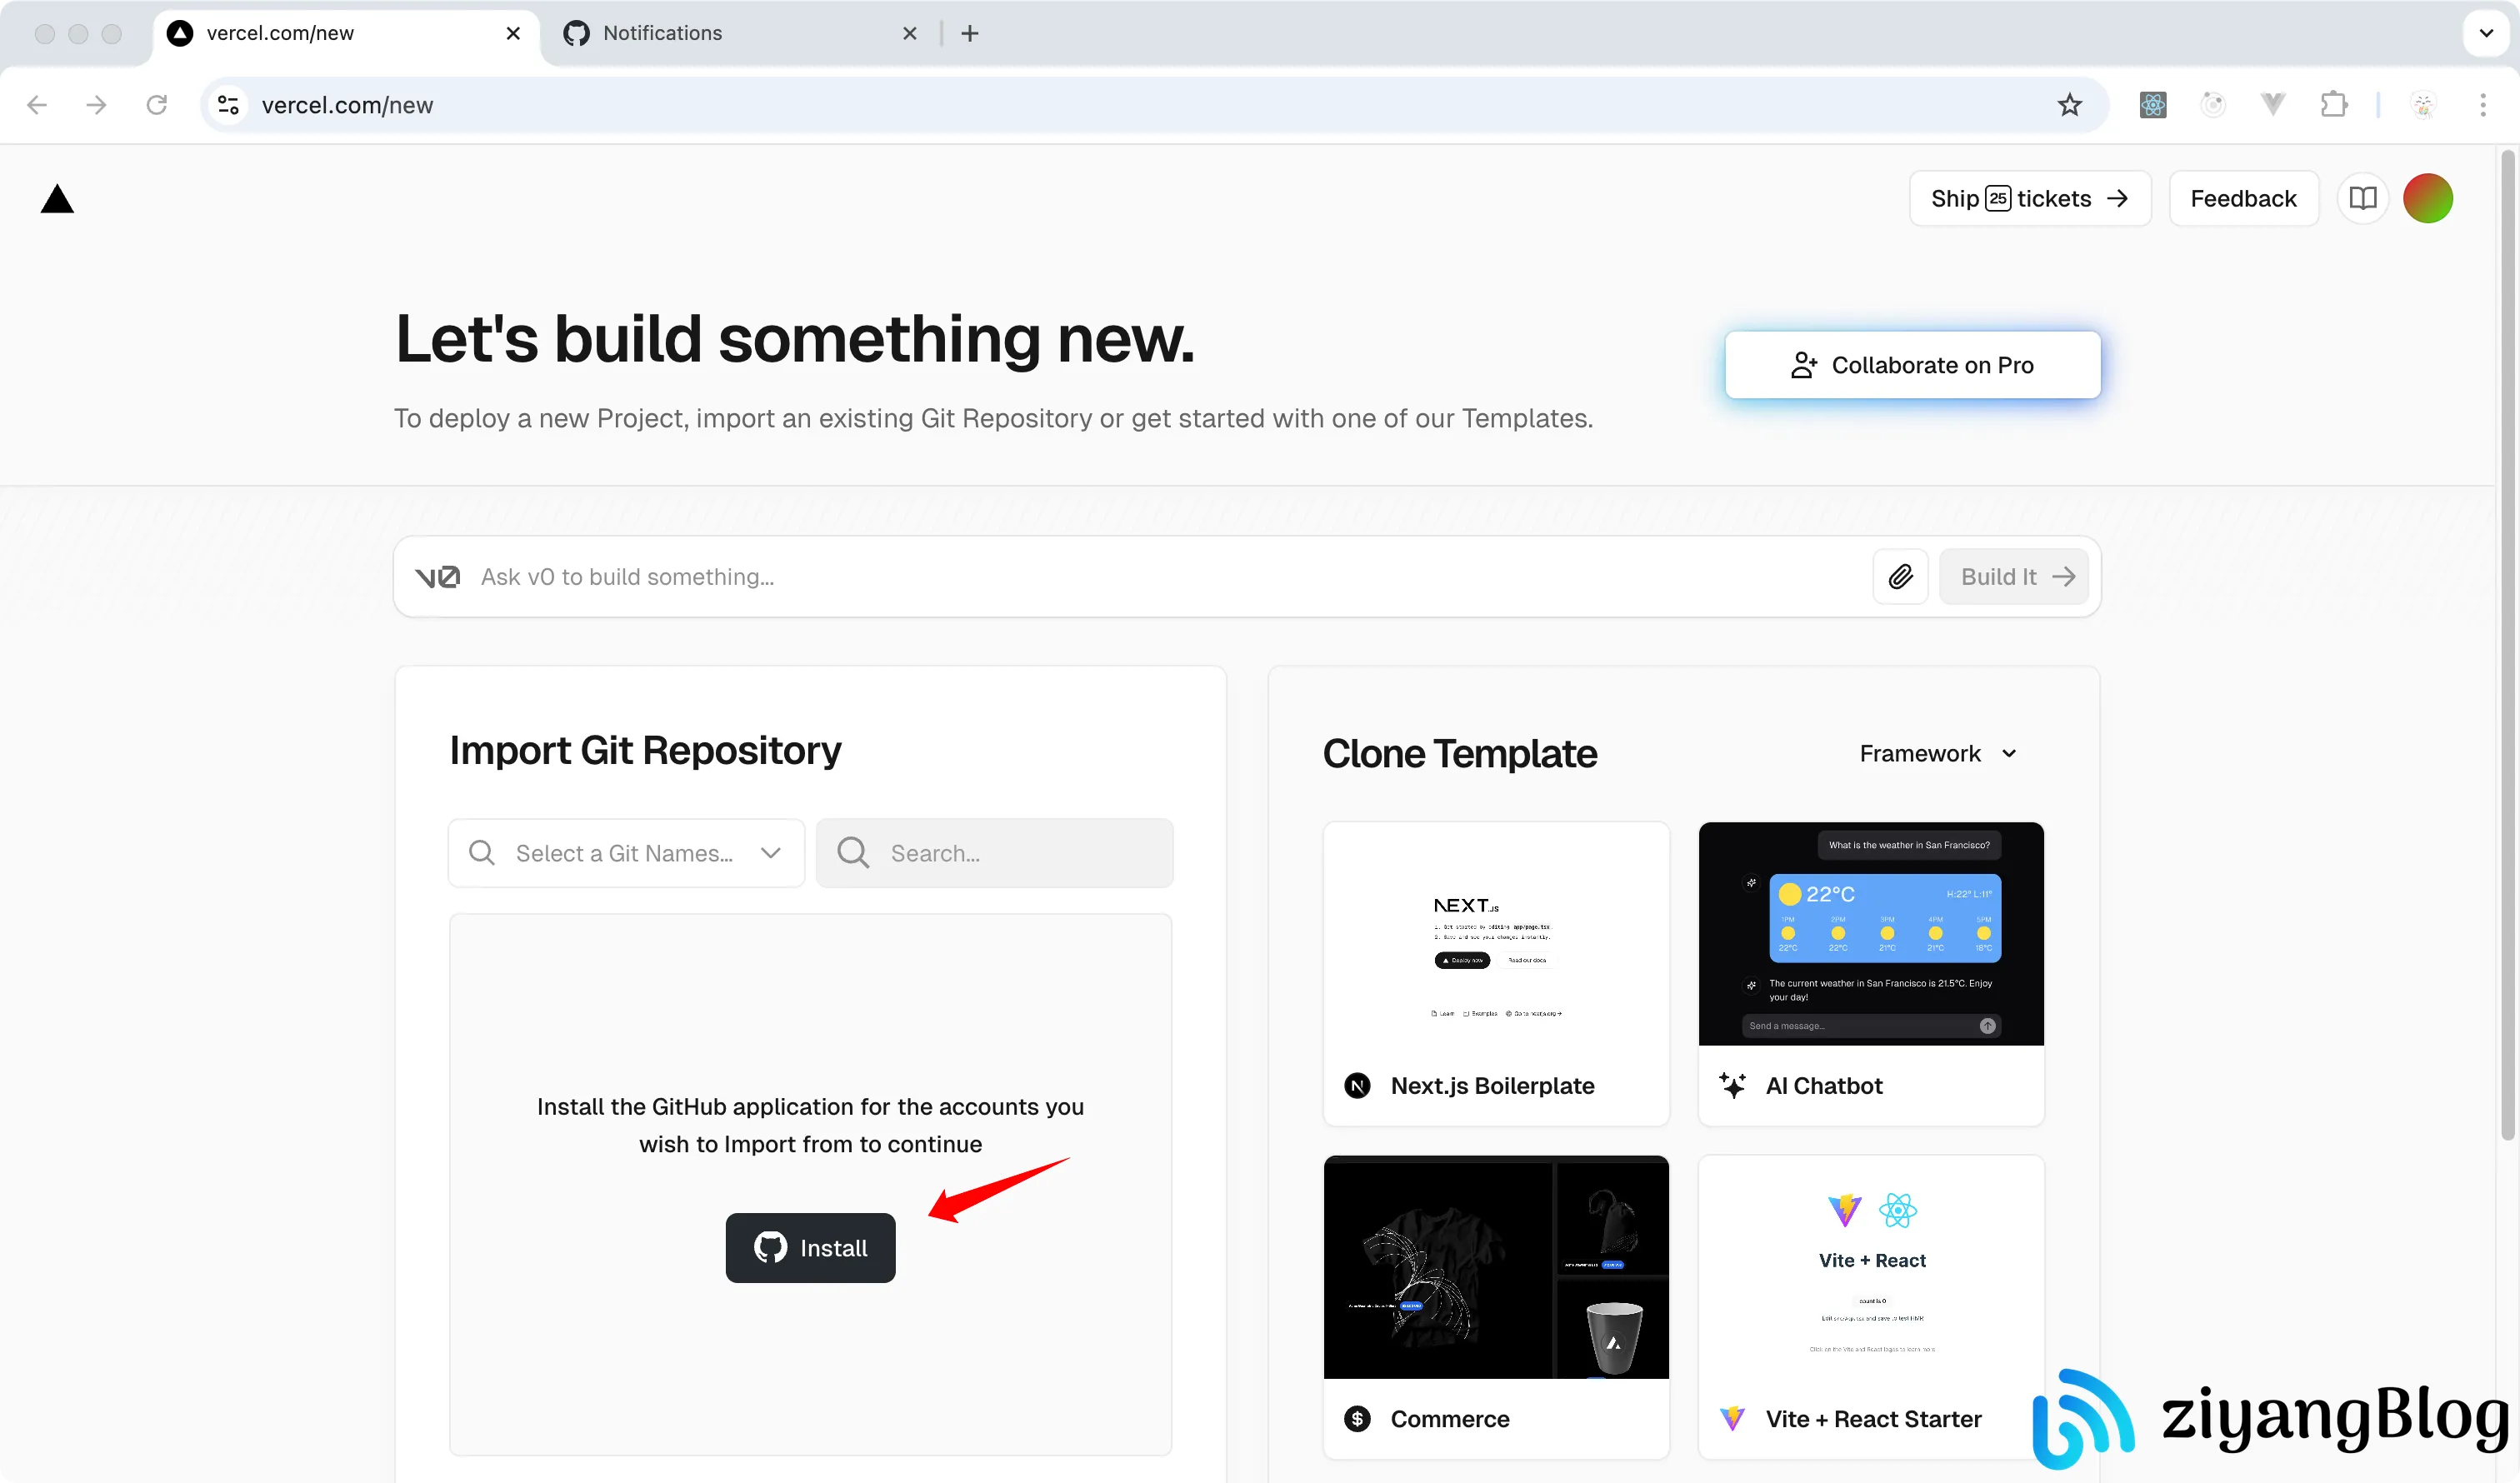Open the Framework filter dropdown
2520x1483 pixels.
point(1938,753)
